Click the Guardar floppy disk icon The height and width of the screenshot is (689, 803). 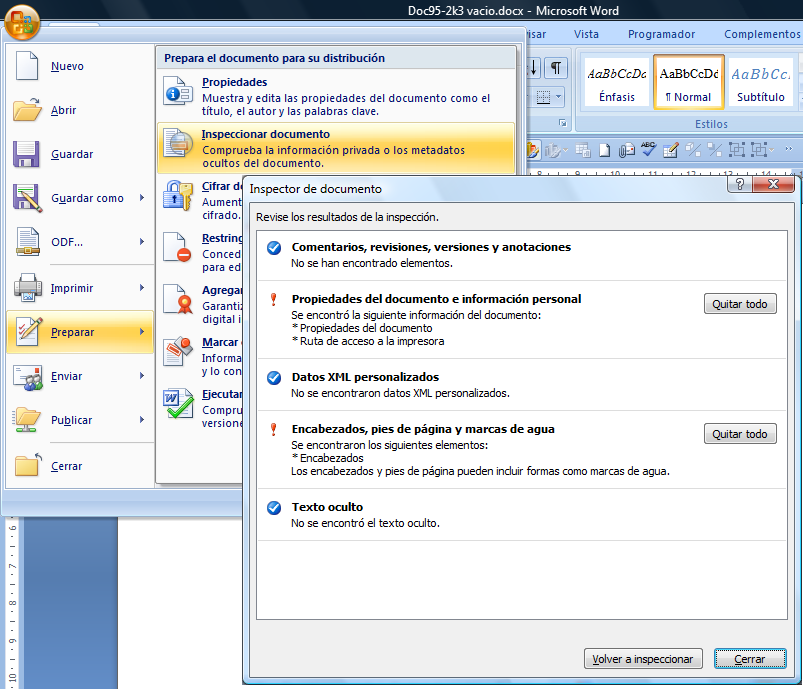point(26,154)
